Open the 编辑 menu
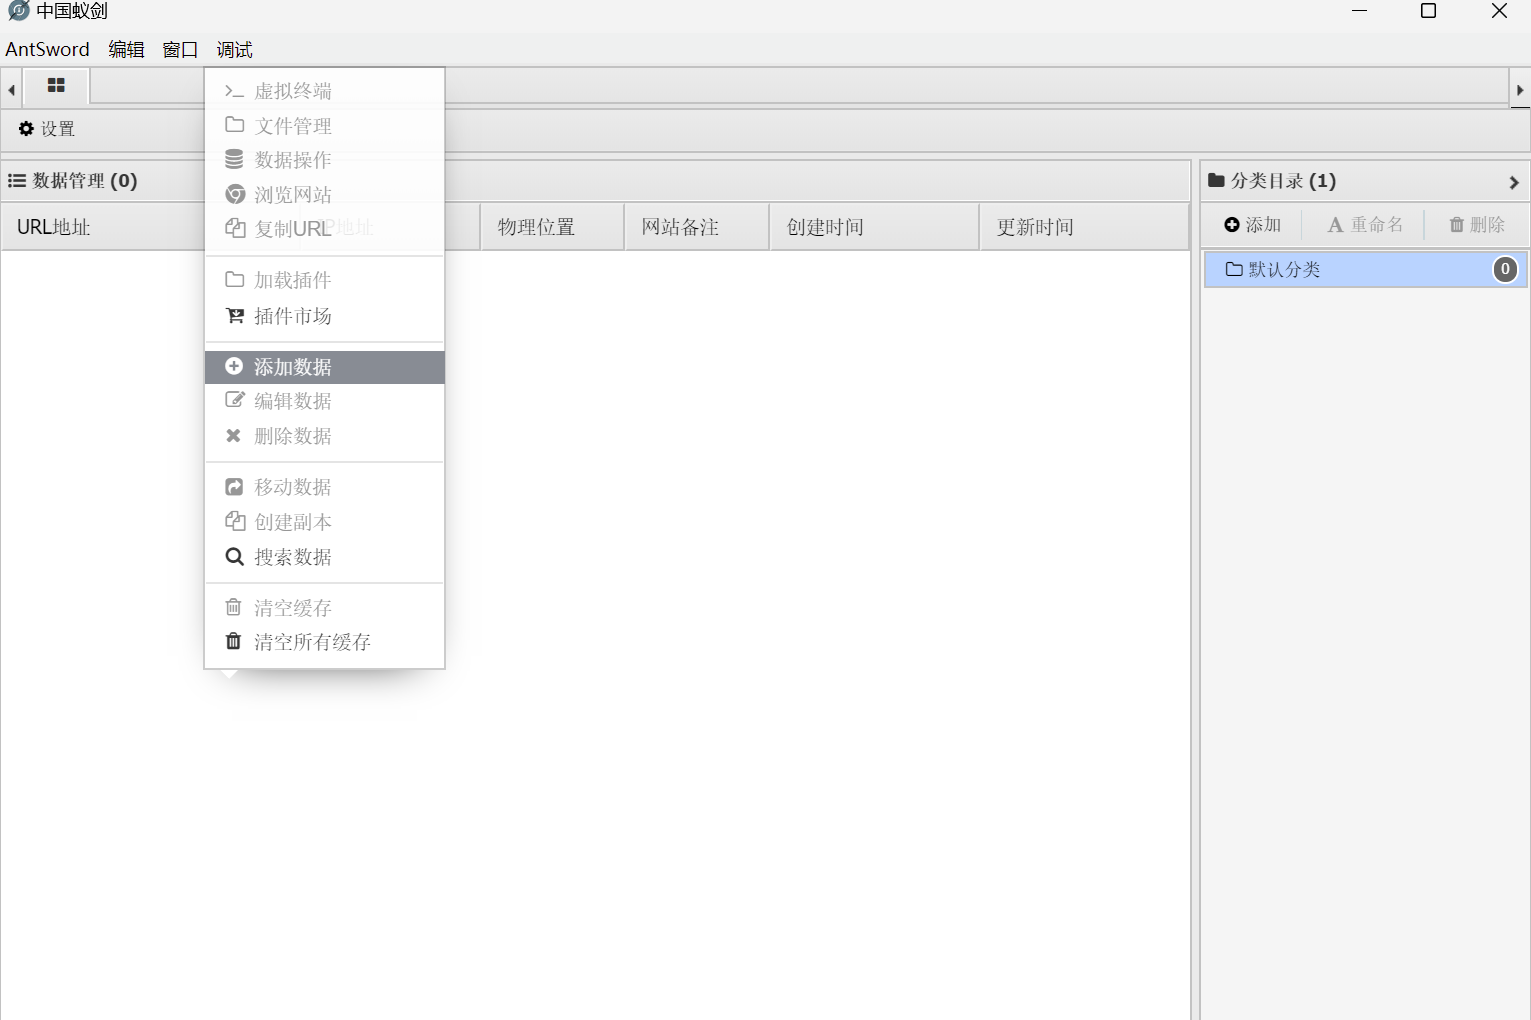 (126, 49)
